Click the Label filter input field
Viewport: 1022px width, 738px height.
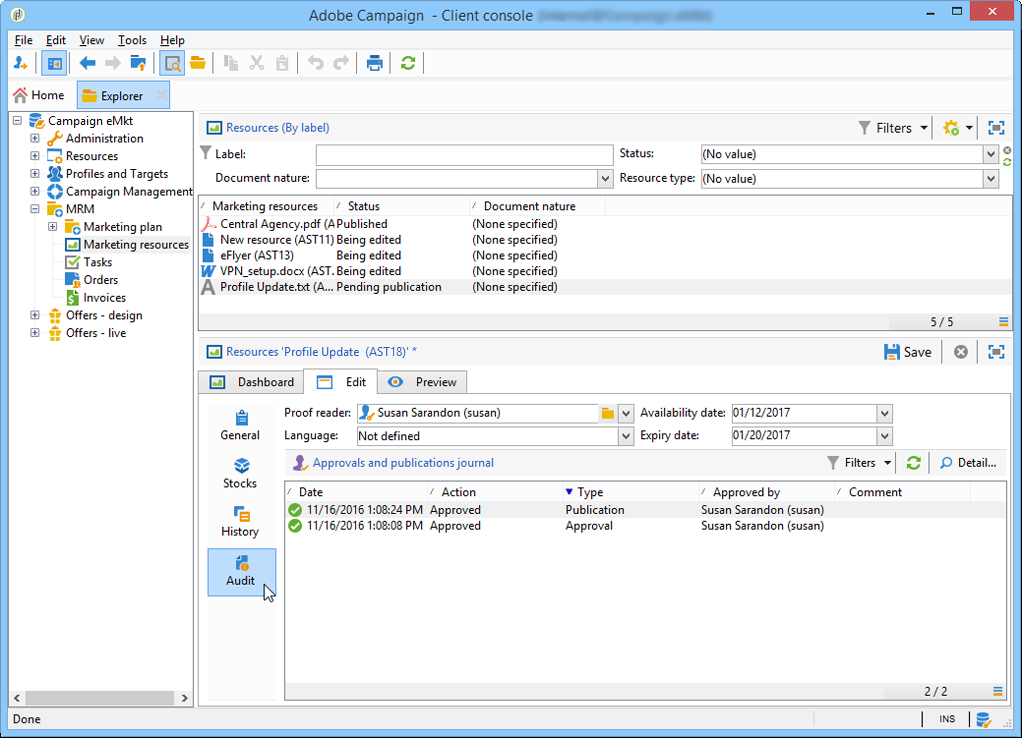(x=464, y=155)
